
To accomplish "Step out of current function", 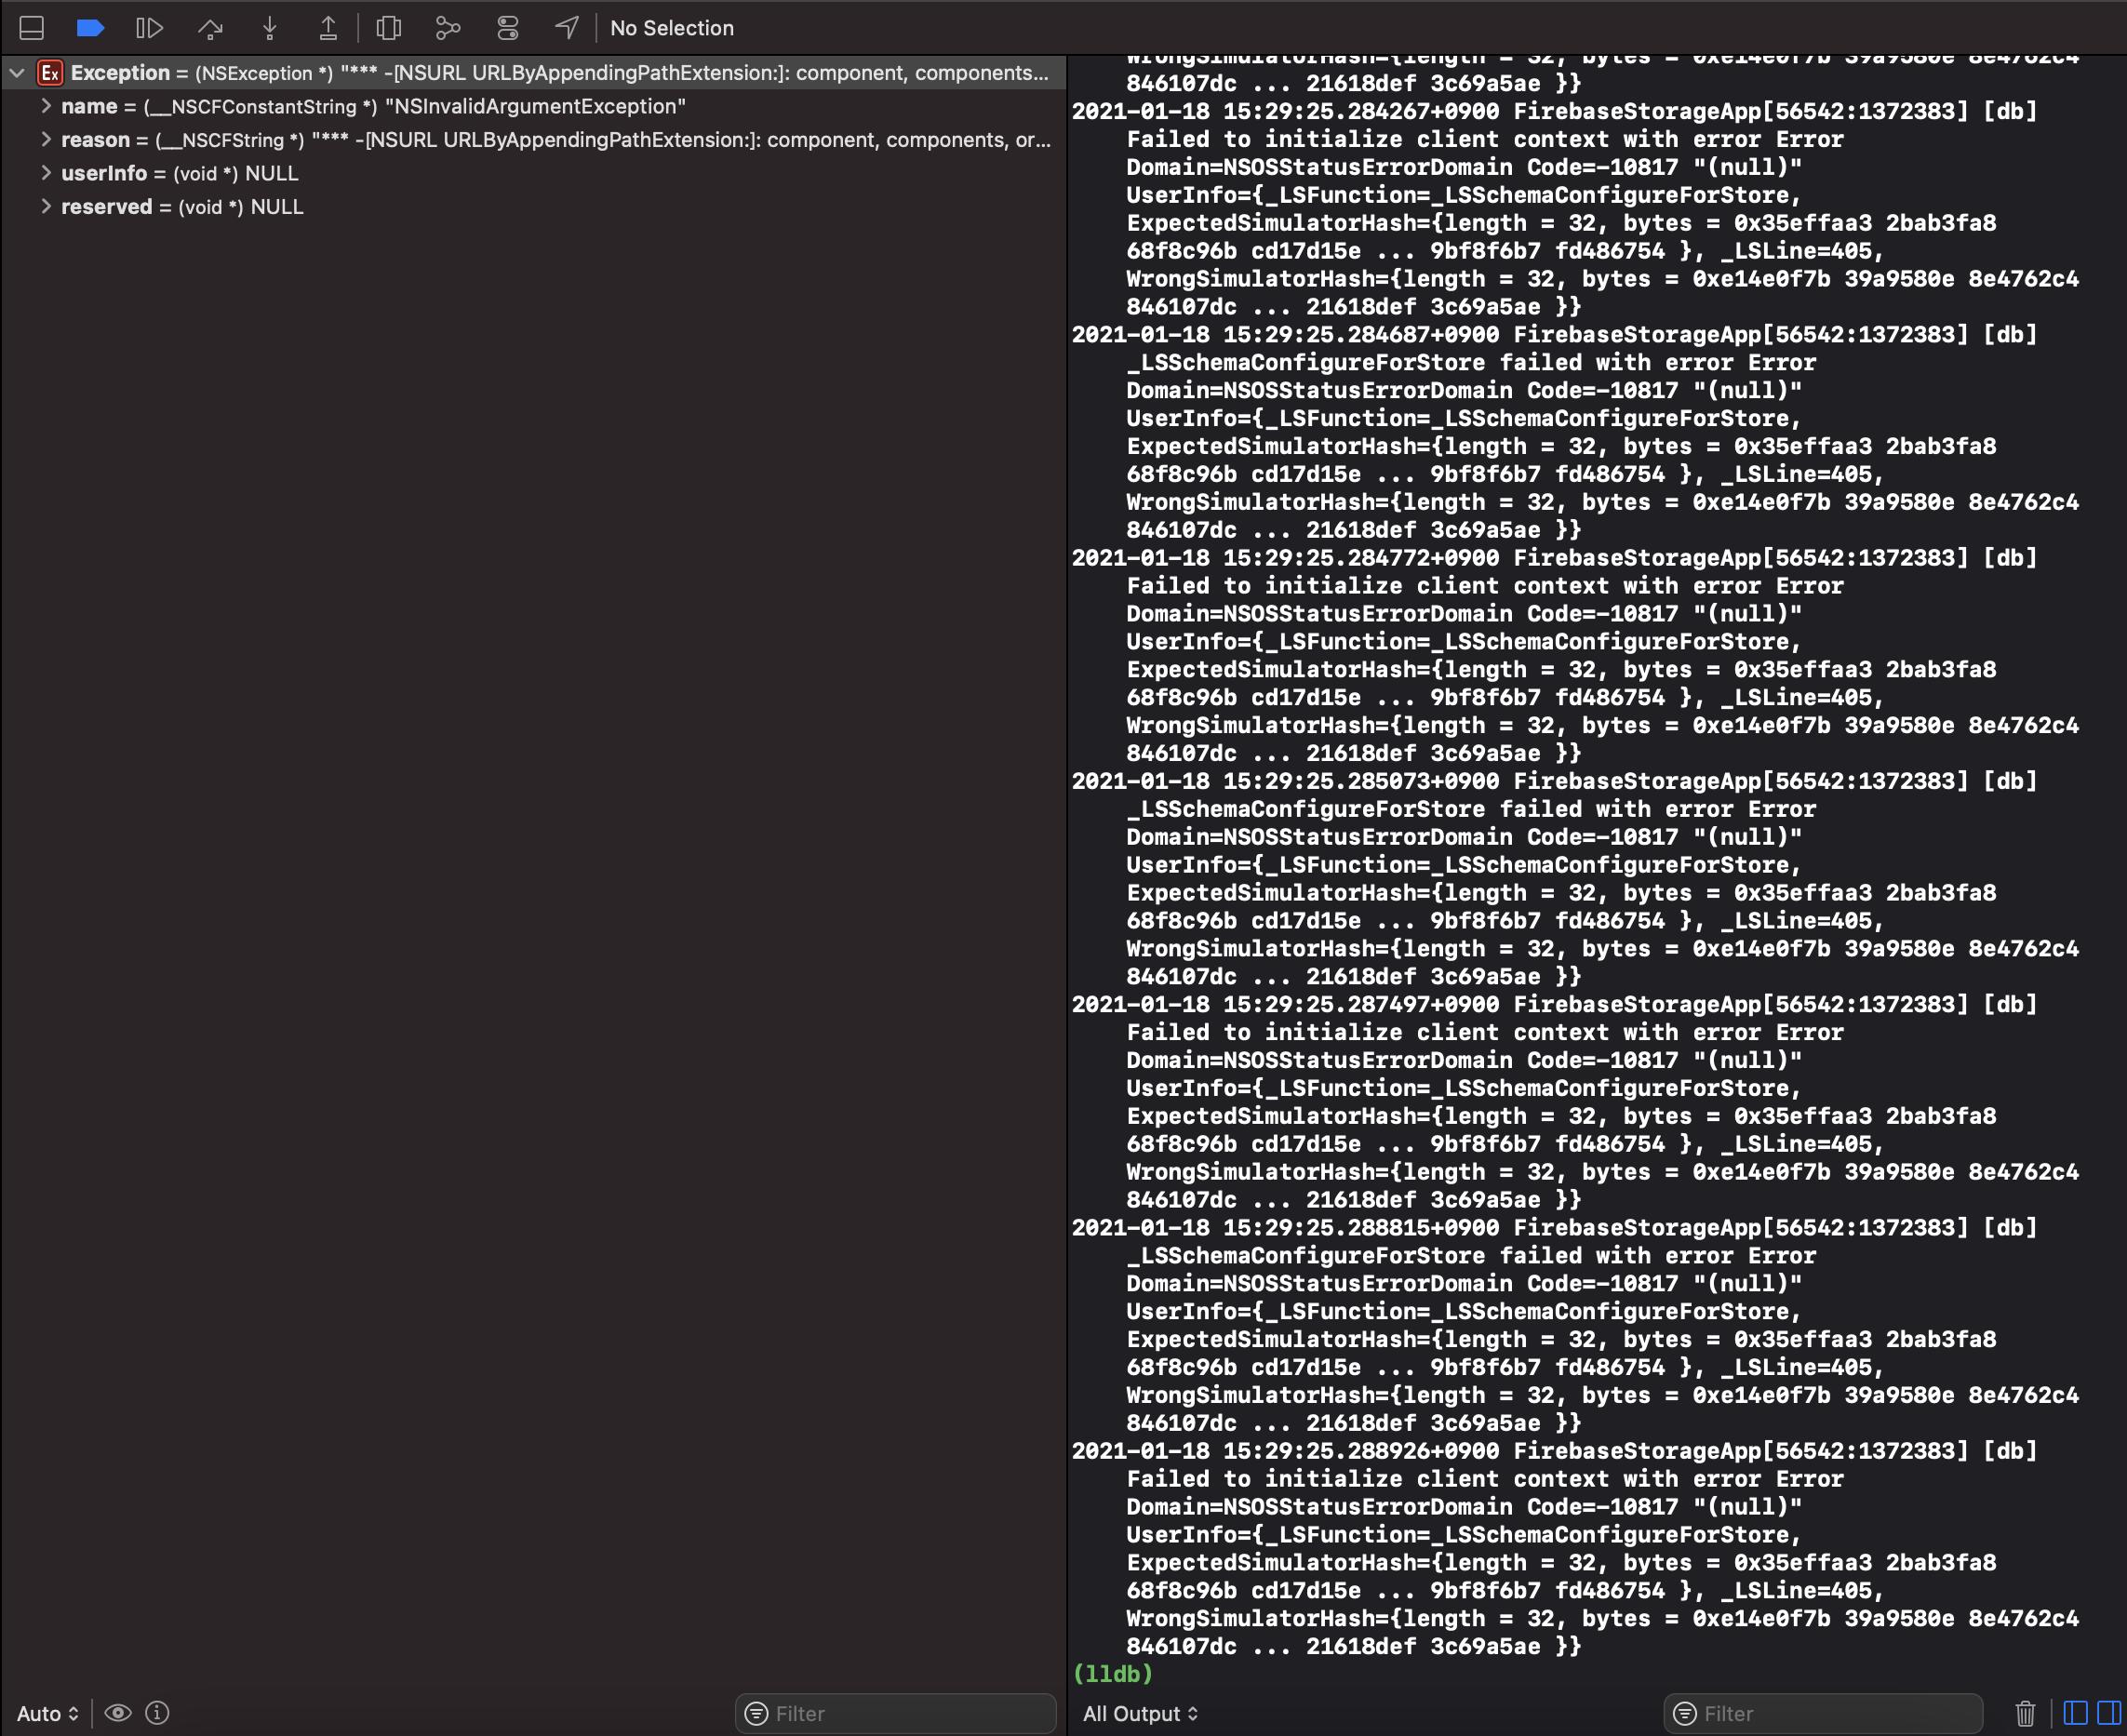I will [x=328, y=28].
